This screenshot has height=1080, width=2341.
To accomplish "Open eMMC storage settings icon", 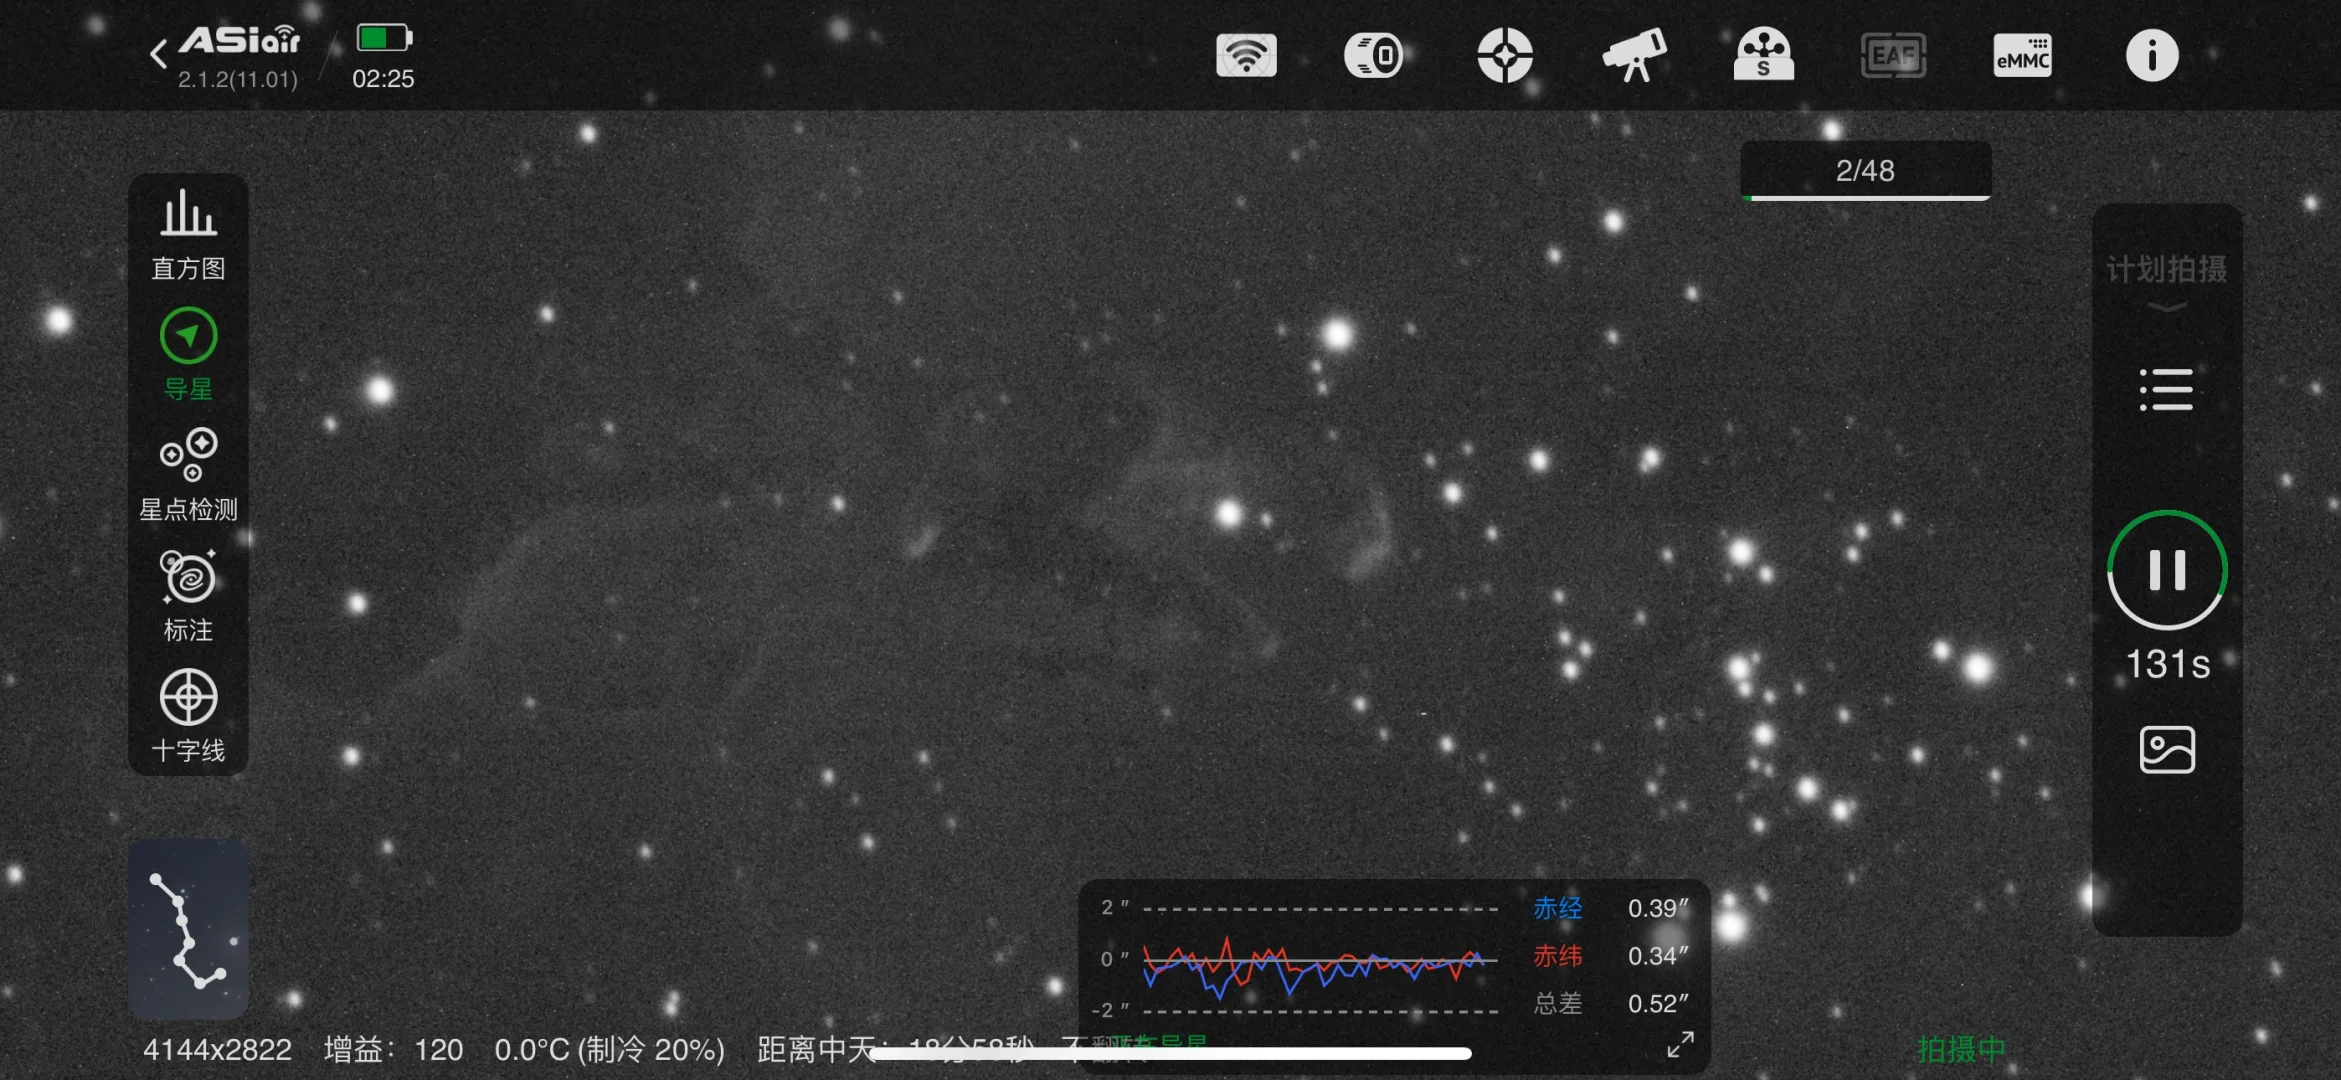I will point(2022,55).
